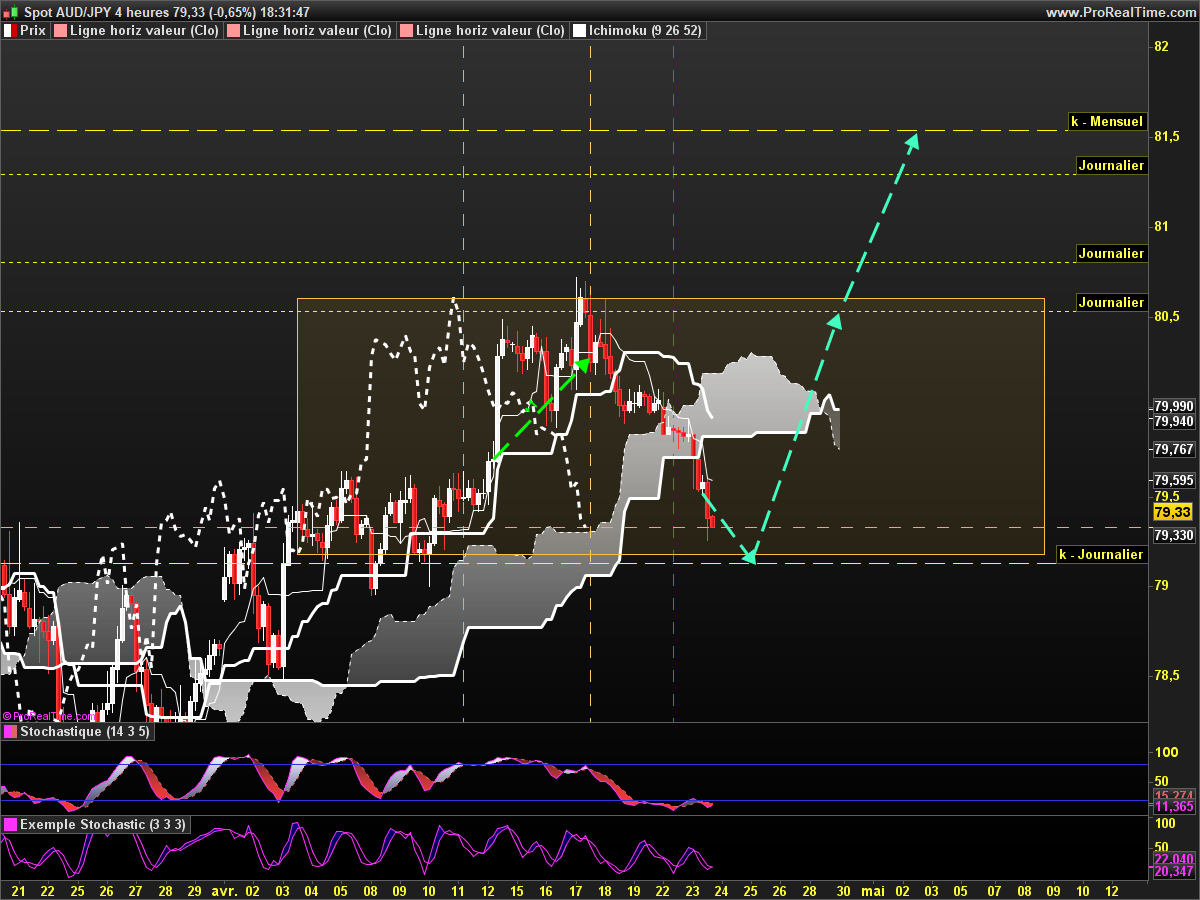Click the candlestick chart icon in the title bar

pyautogui.click(x=11, y=12)
